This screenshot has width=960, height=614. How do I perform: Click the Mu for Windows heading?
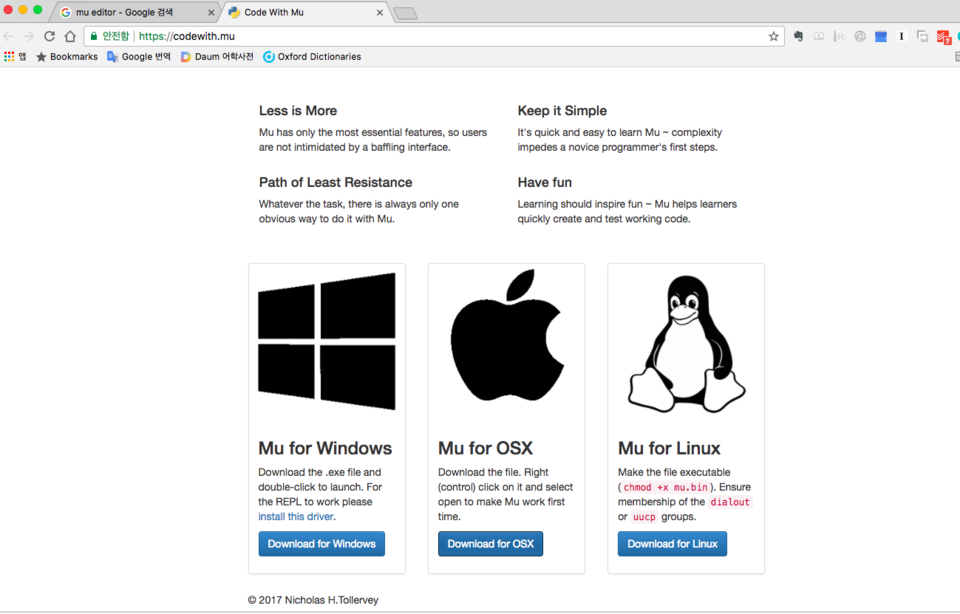pyautogui.click(x=325, y=448)
